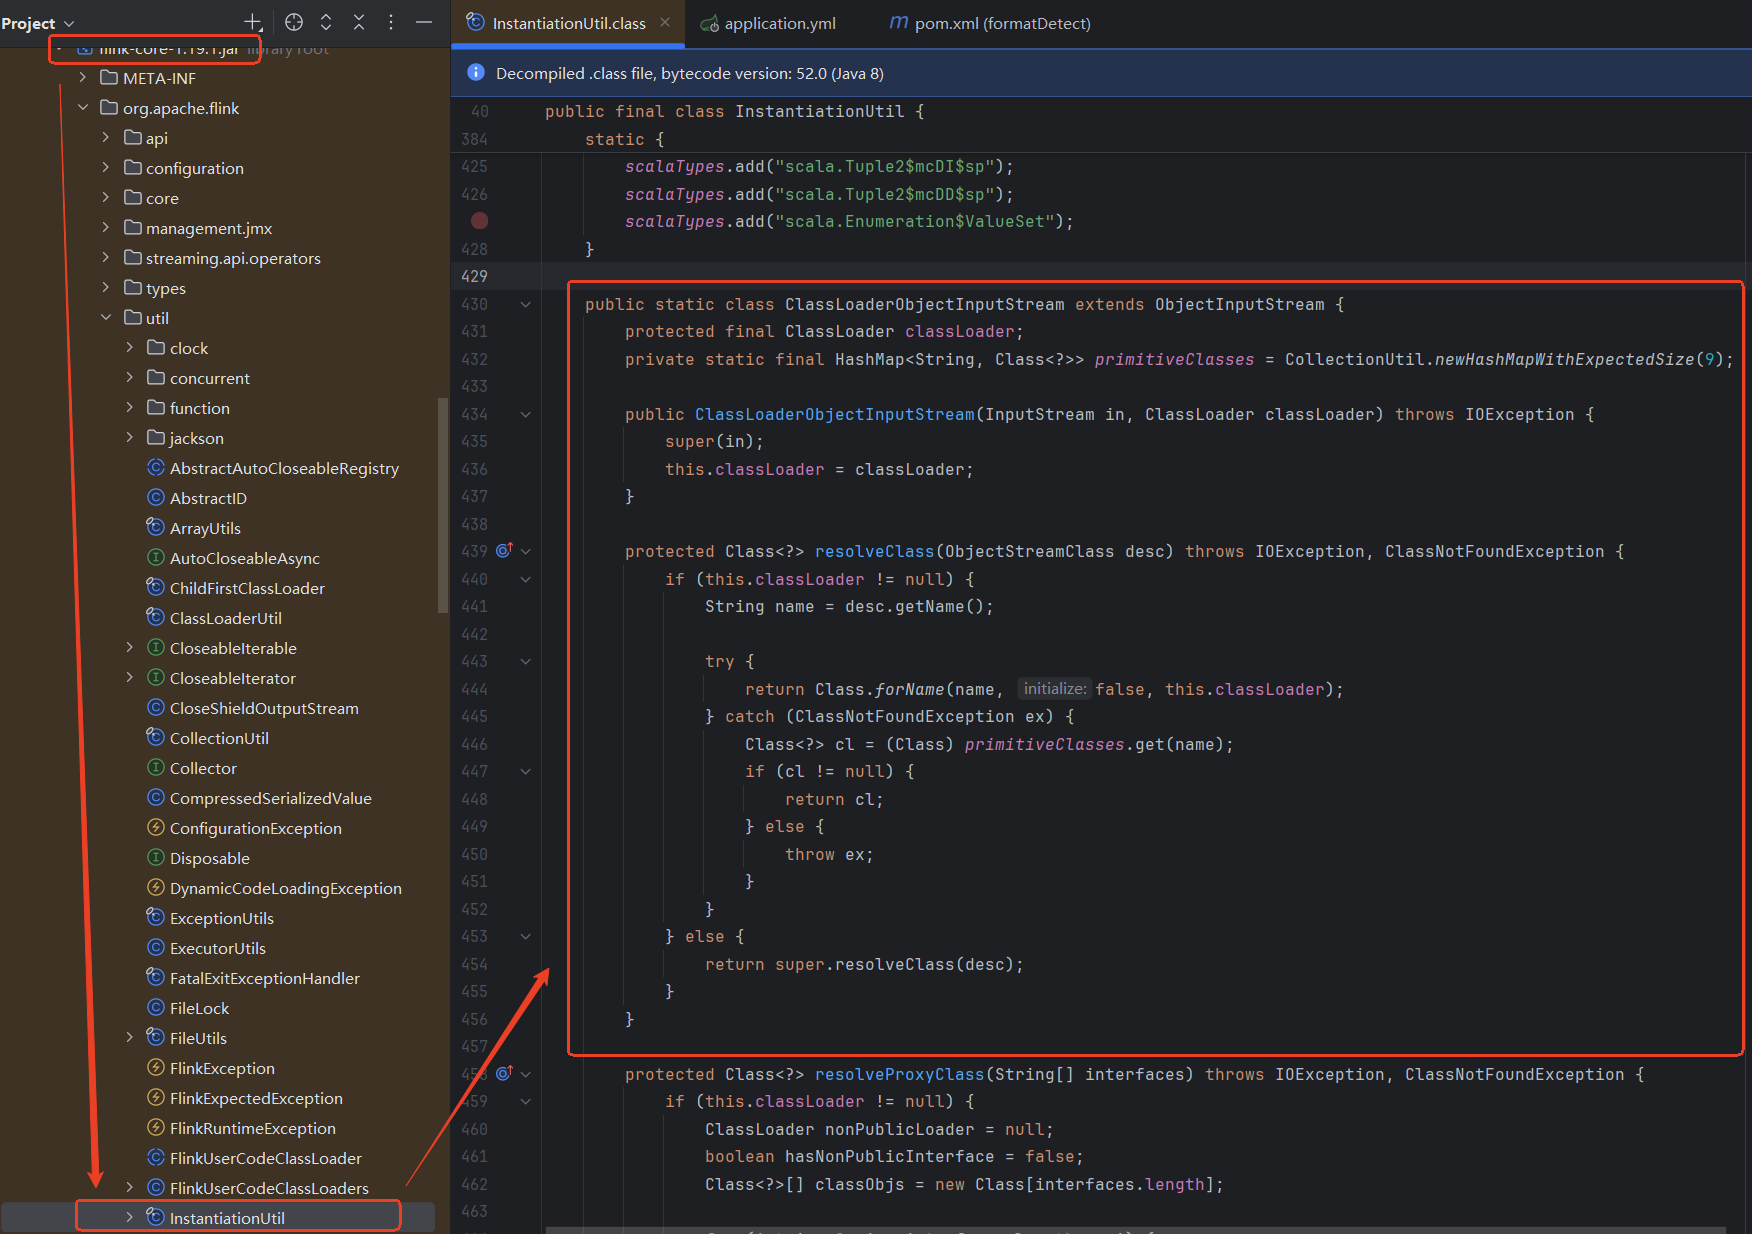The width and height of the screenshot is (1752, 1234).
Task: Switch to the InstantiationUtil.class tab
Action: pos(568,23)
